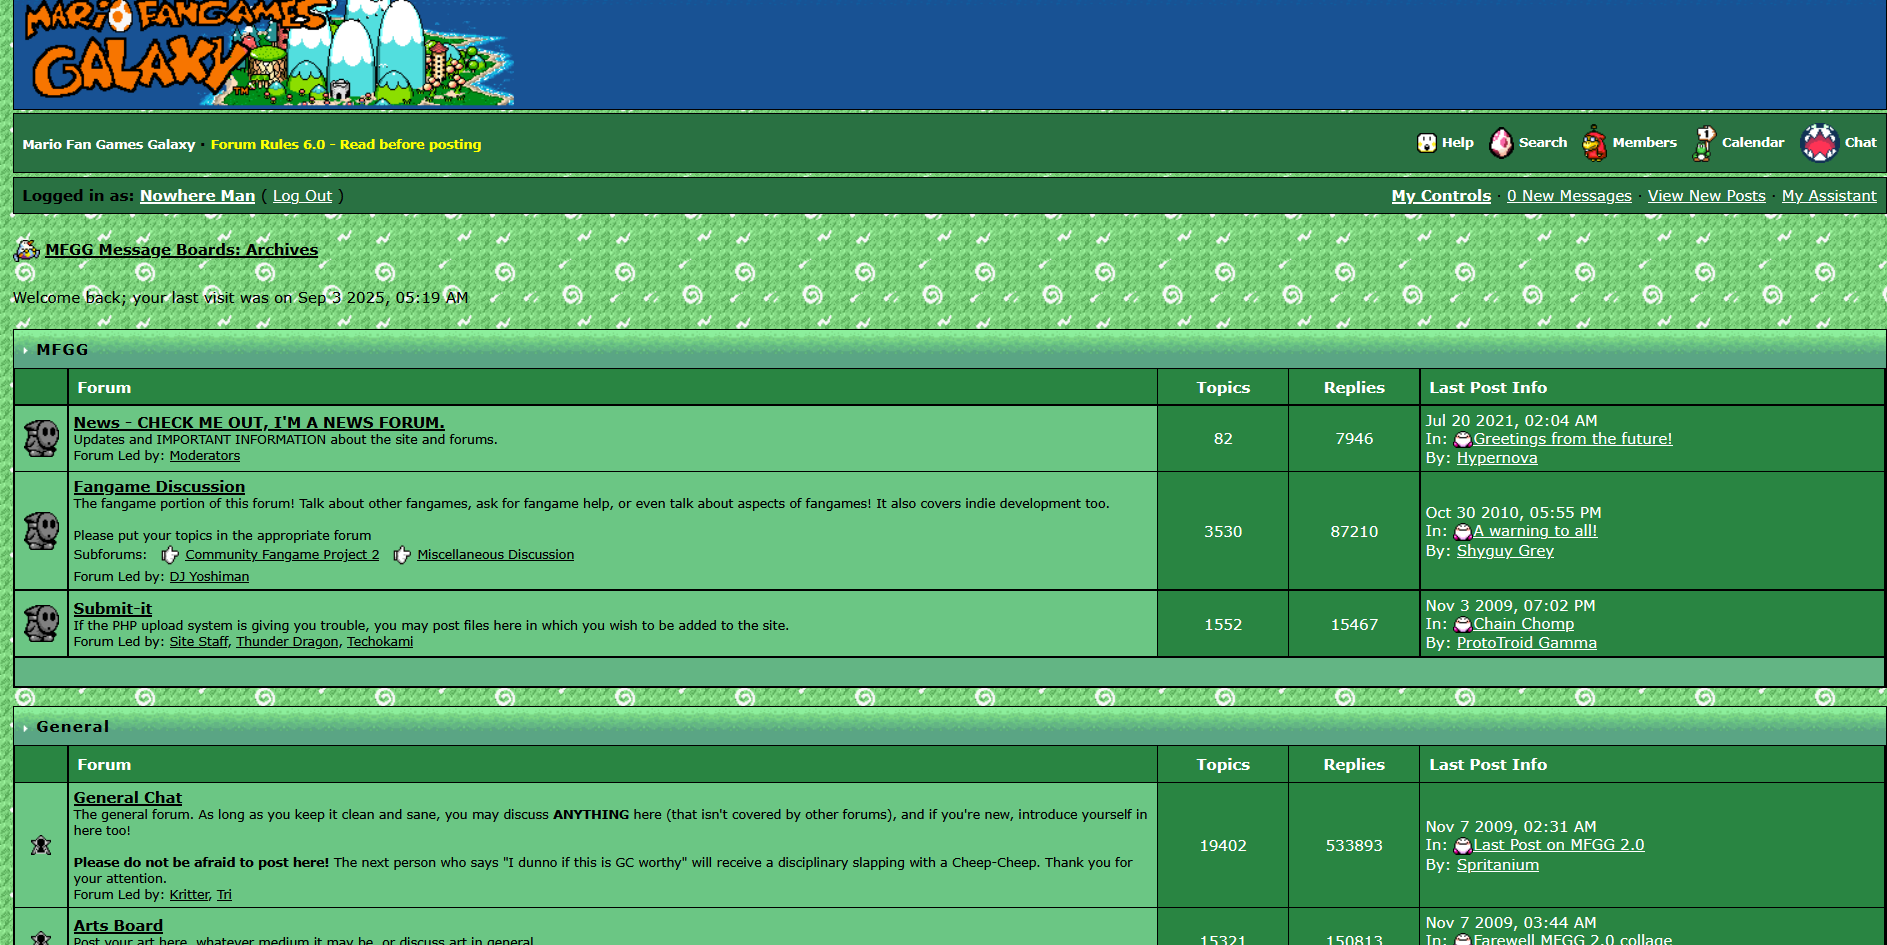1887x945 pixels.
Task: Open My Assistant
Action: pos(1829,196)
